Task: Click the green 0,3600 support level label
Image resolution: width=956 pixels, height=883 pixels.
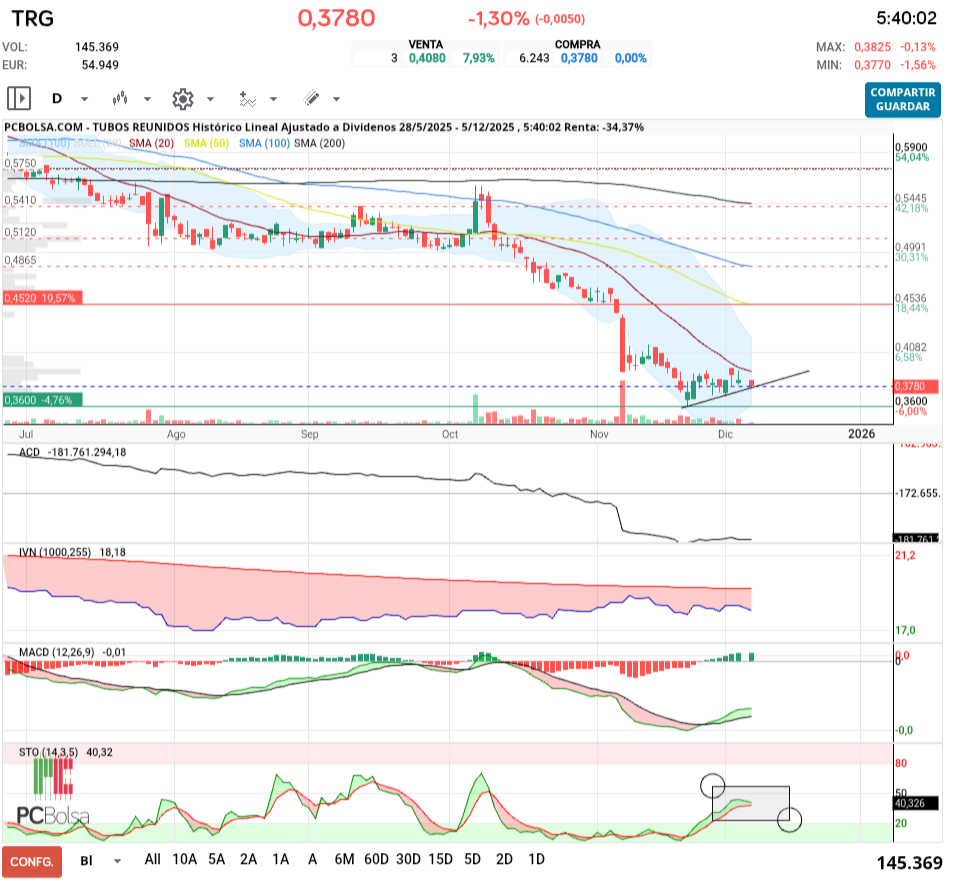Action: (41, 400)
